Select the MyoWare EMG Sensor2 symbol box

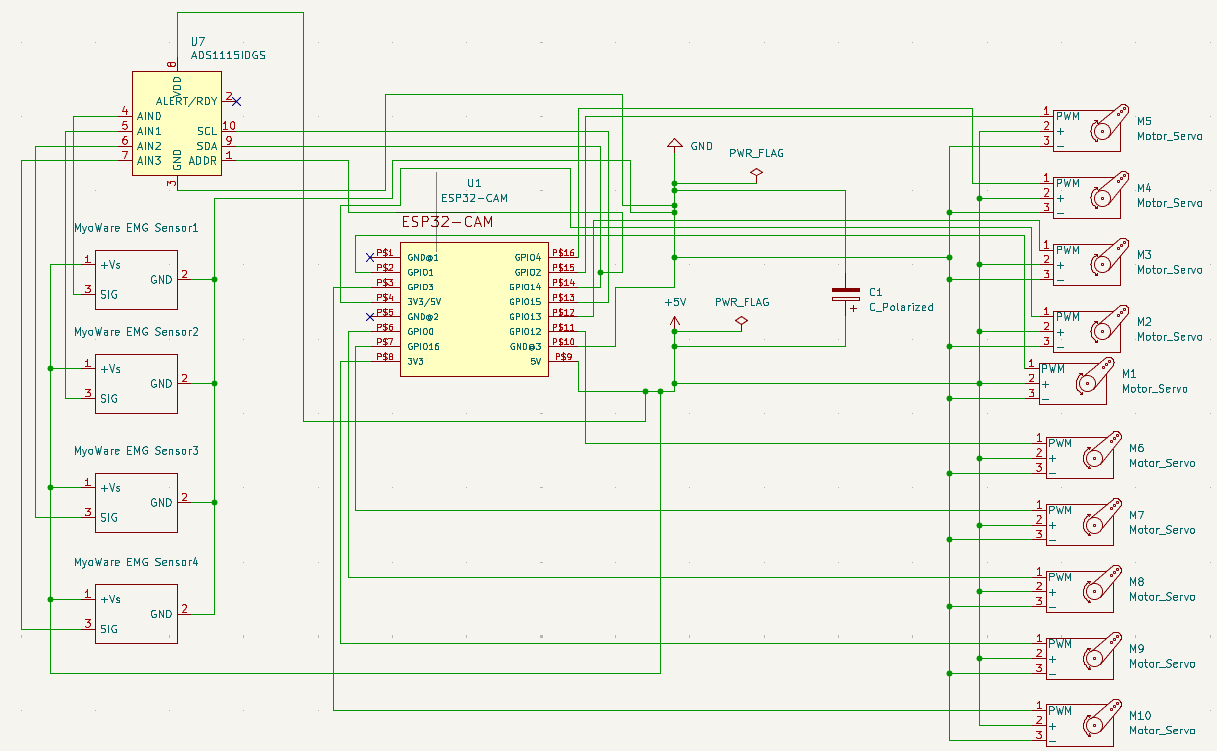pos(136,383)
